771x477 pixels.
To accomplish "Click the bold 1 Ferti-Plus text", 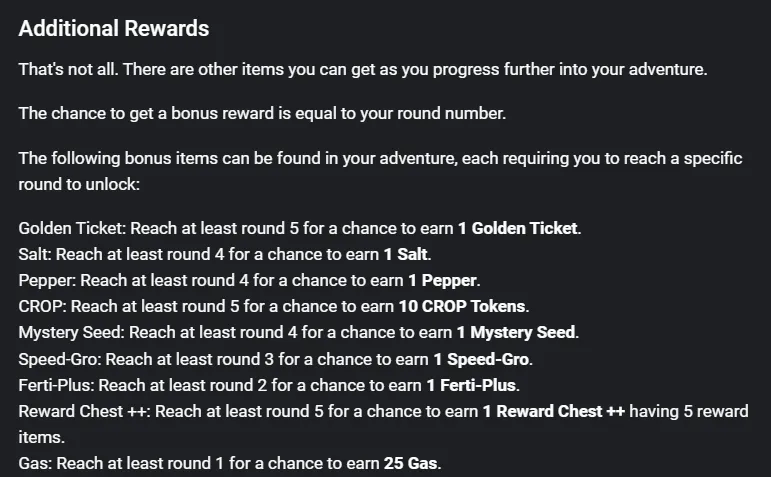I will [471, 385].
